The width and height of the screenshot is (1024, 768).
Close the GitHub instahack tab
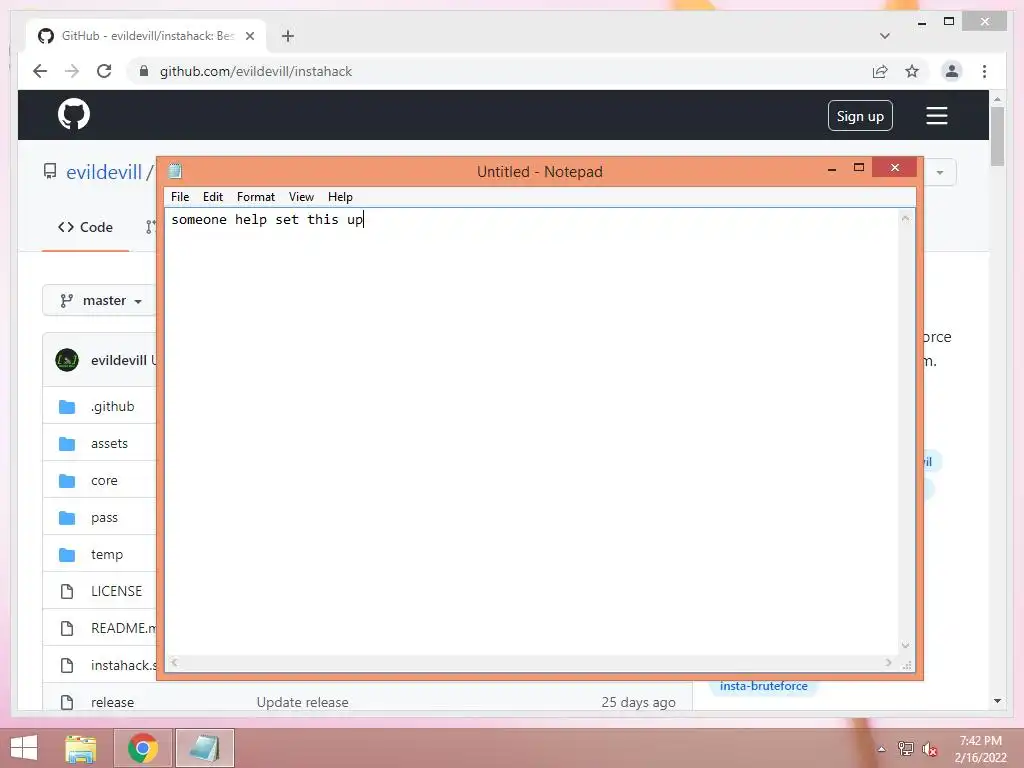pyautogui.click(x=249, y=36)
